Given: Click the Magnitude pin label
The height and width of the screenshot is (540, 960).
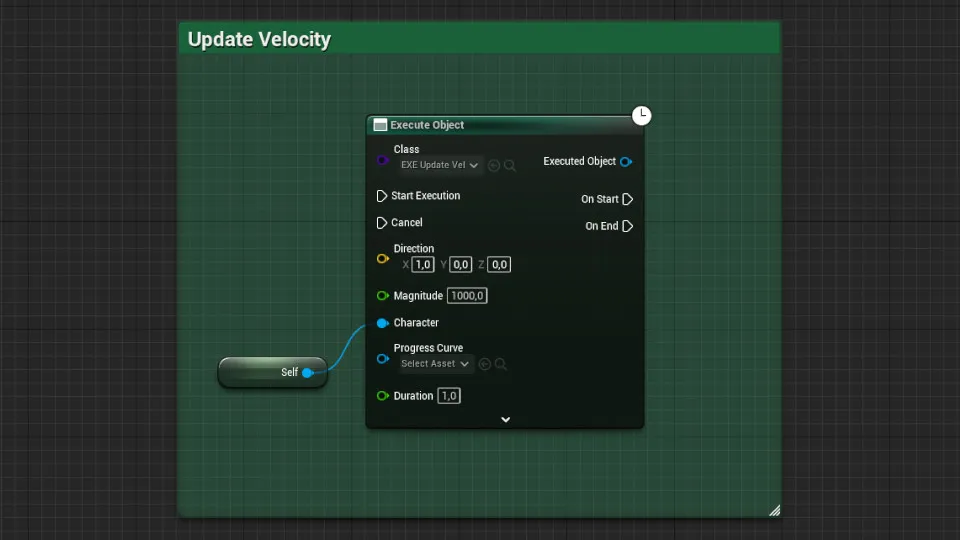Looking at the screenshot, I should click(x=418, y=296).
